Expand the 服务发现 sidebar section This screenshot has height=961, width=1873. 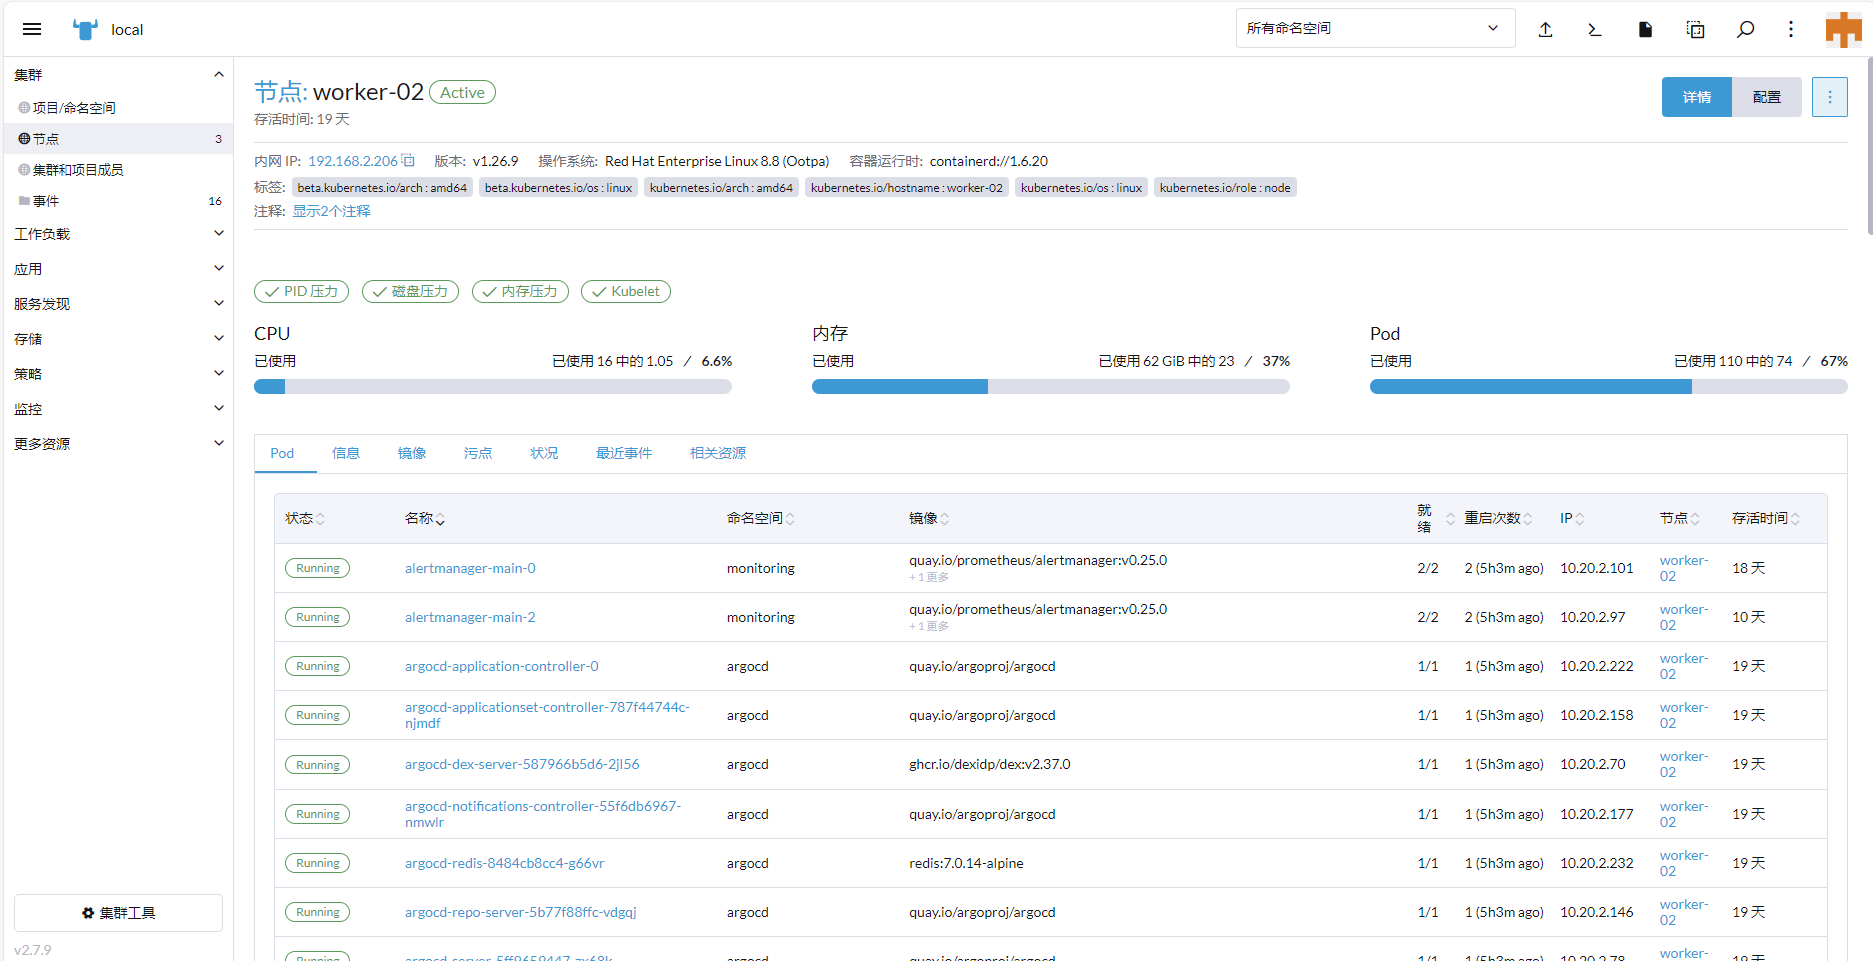pyautogui.click(x=219, y=303)
